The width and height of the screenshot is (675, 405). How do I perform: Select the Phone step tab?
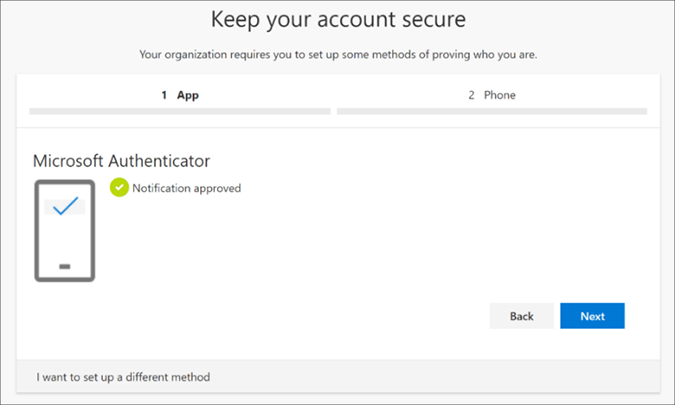click(492, 95)
